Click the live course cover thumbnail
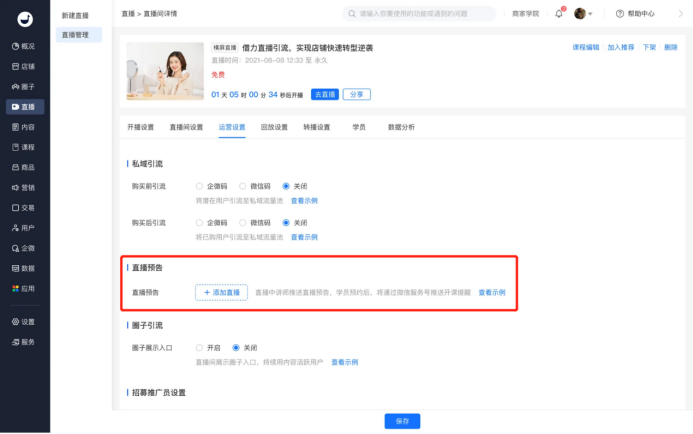The height and width of the screenshot is (434, 693). (x=164, y=72)
